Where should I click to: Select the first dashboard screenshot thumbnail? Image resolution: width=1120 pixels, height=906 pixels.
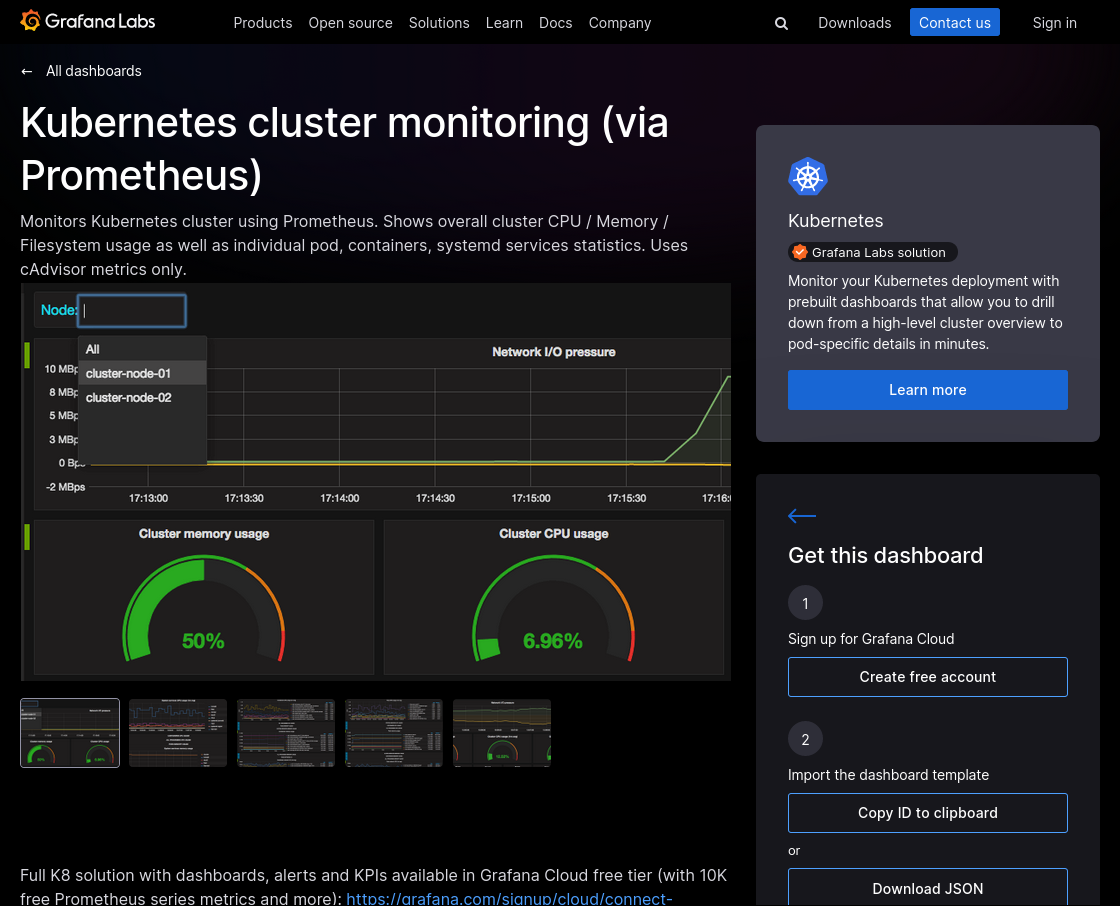[x=70, y=733]
